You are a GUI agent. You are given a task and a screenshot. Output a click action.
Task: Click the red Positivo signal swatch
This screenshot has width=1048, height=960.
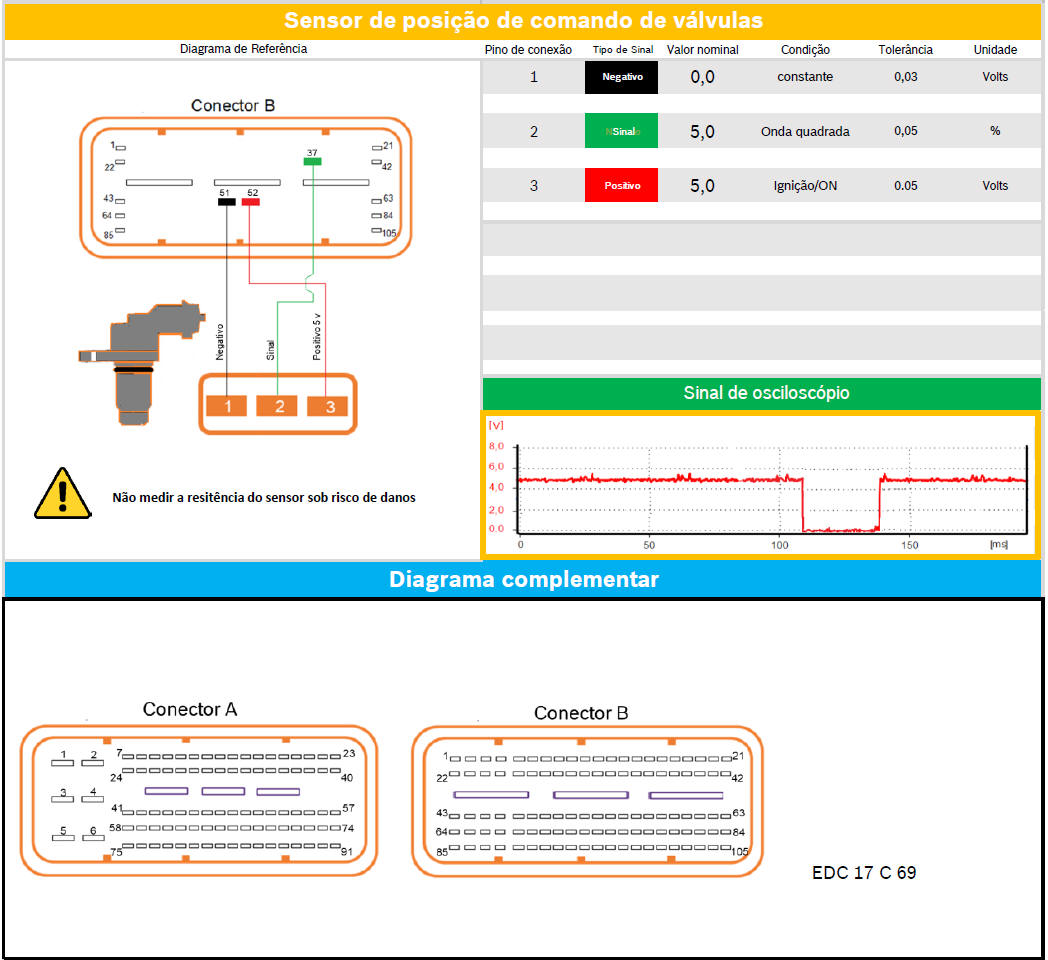pyautogui.click(x=621, y=185)
